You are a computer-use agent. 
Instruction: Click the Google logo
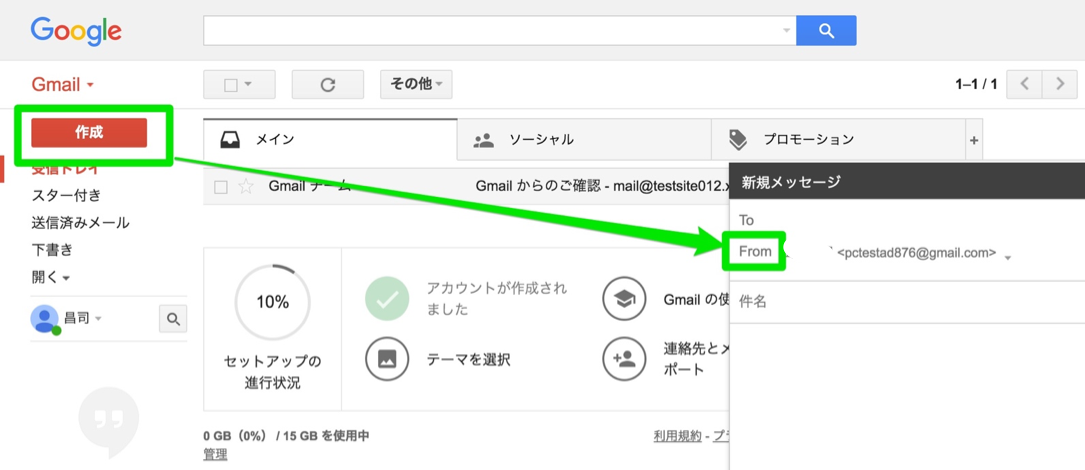tap(76, 30)
